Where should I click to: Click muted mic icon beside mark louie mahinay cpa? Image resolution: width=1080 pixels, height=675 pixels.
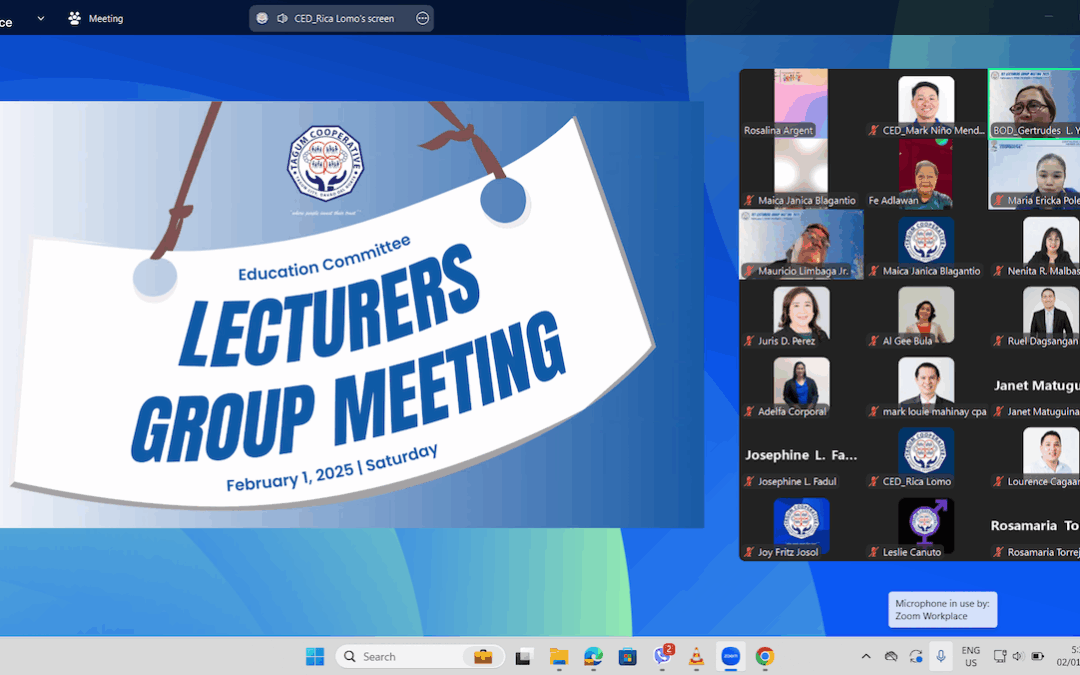[x=873, y=411]
